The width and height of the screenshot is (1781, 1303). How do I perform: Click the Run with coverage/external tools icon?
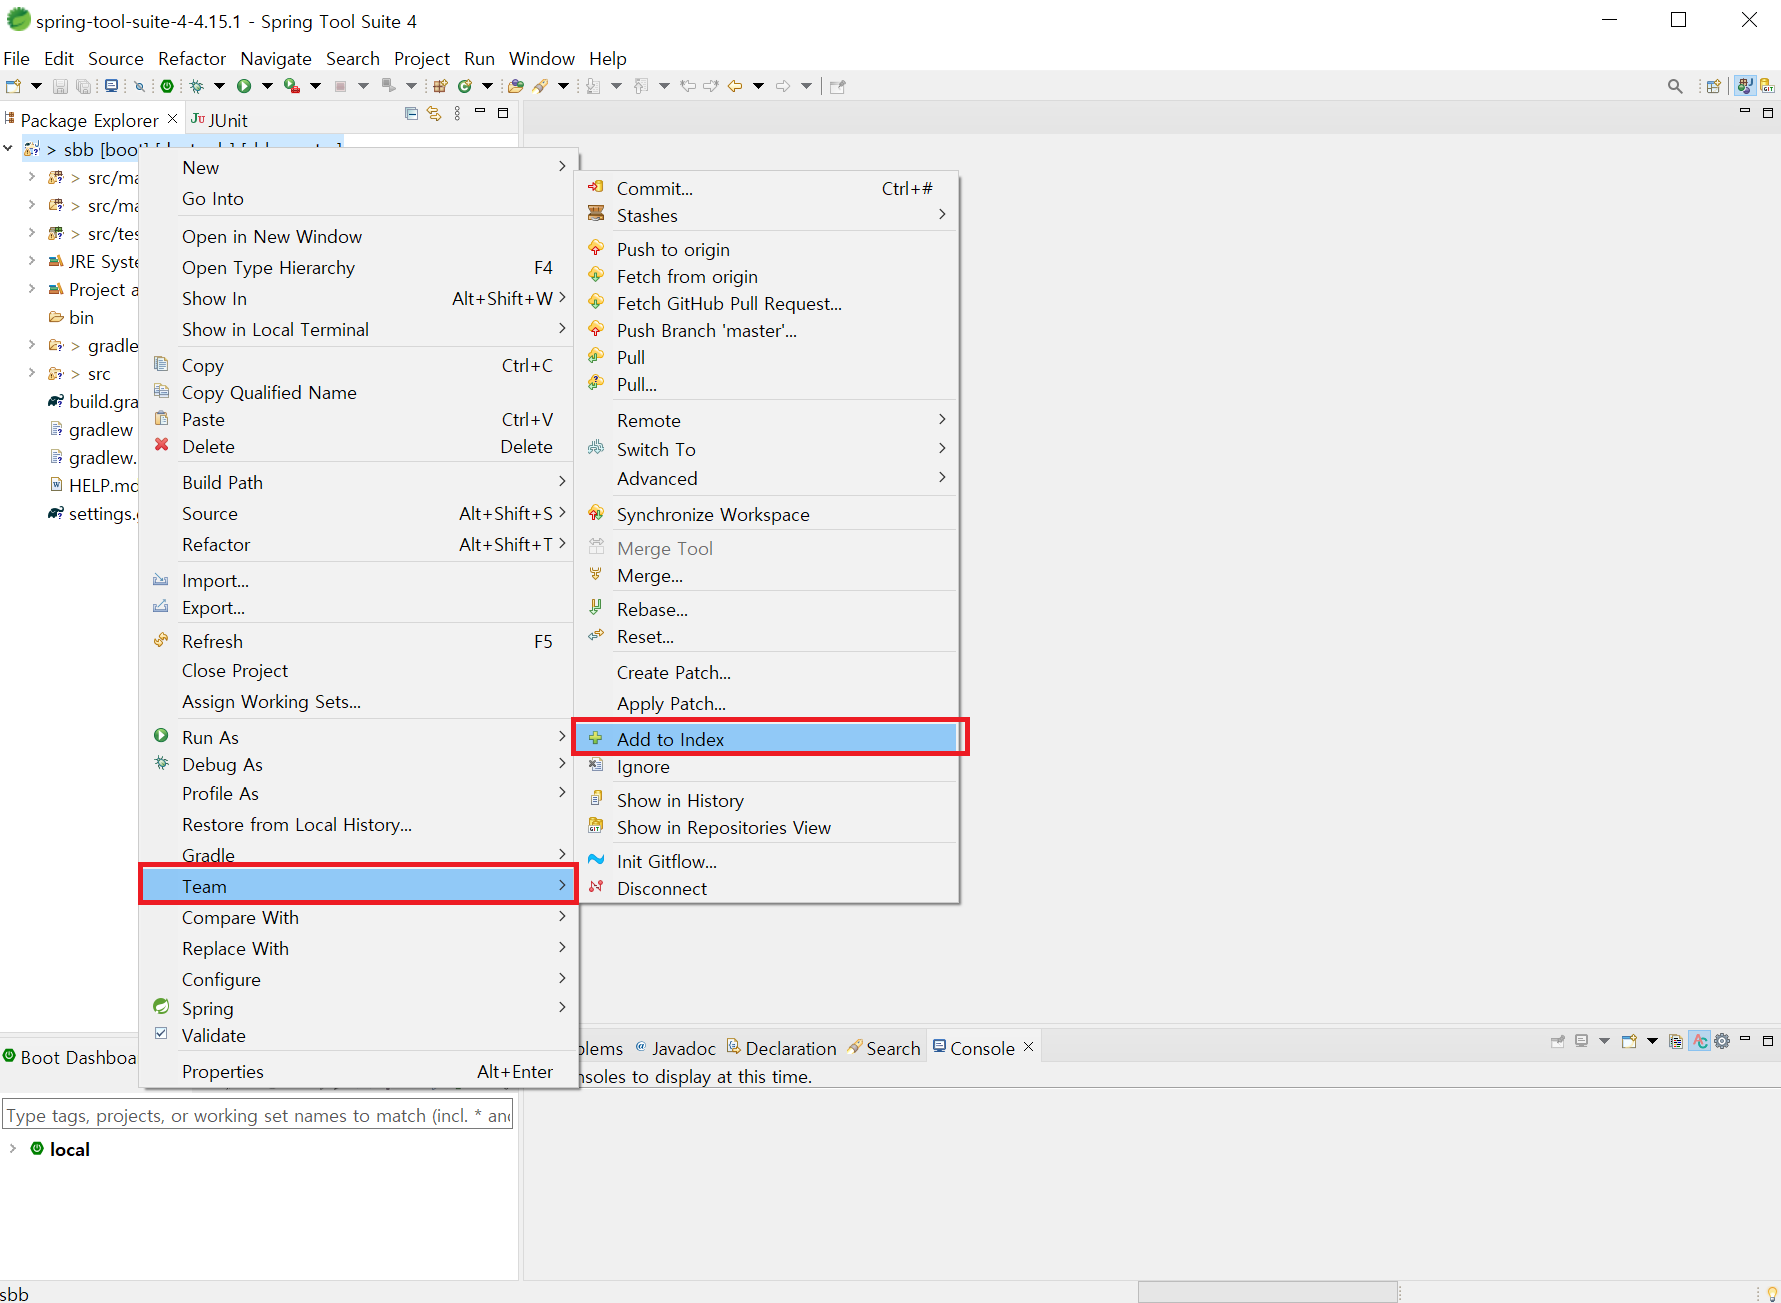coord(291,86)
